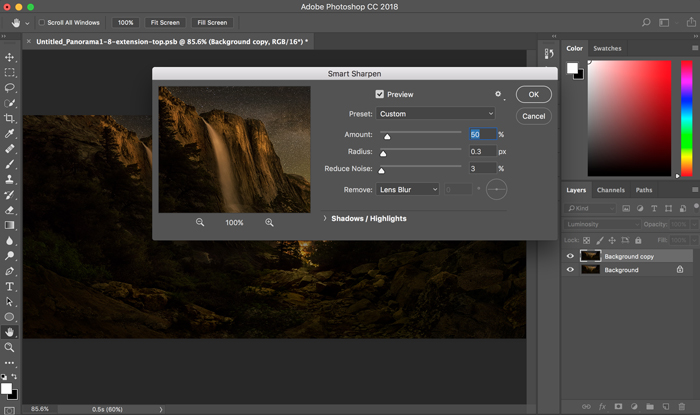This screenshot has height=415, width=700.
Task: Select the Type tool
Action: [10, 287]
